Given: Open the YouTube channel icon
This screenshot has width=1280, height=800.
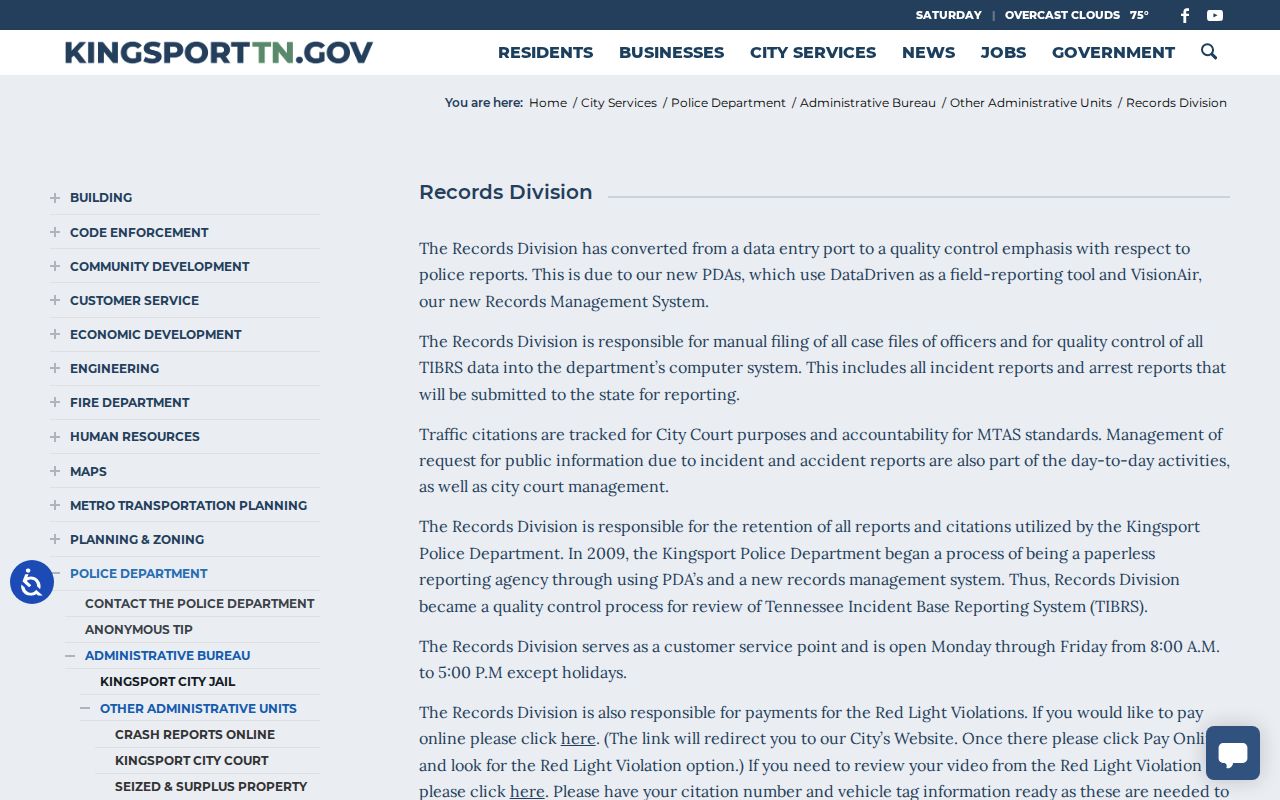Looking at the screenshot, I should 1215,15.
